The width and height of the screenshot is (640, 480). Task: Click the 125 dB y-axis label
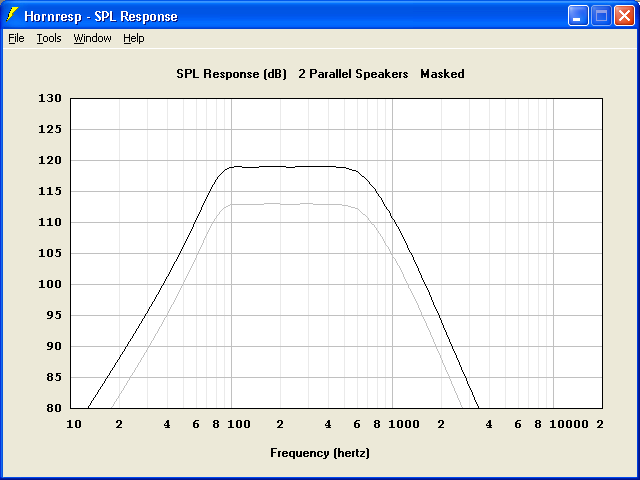click(x=50, y=129)
